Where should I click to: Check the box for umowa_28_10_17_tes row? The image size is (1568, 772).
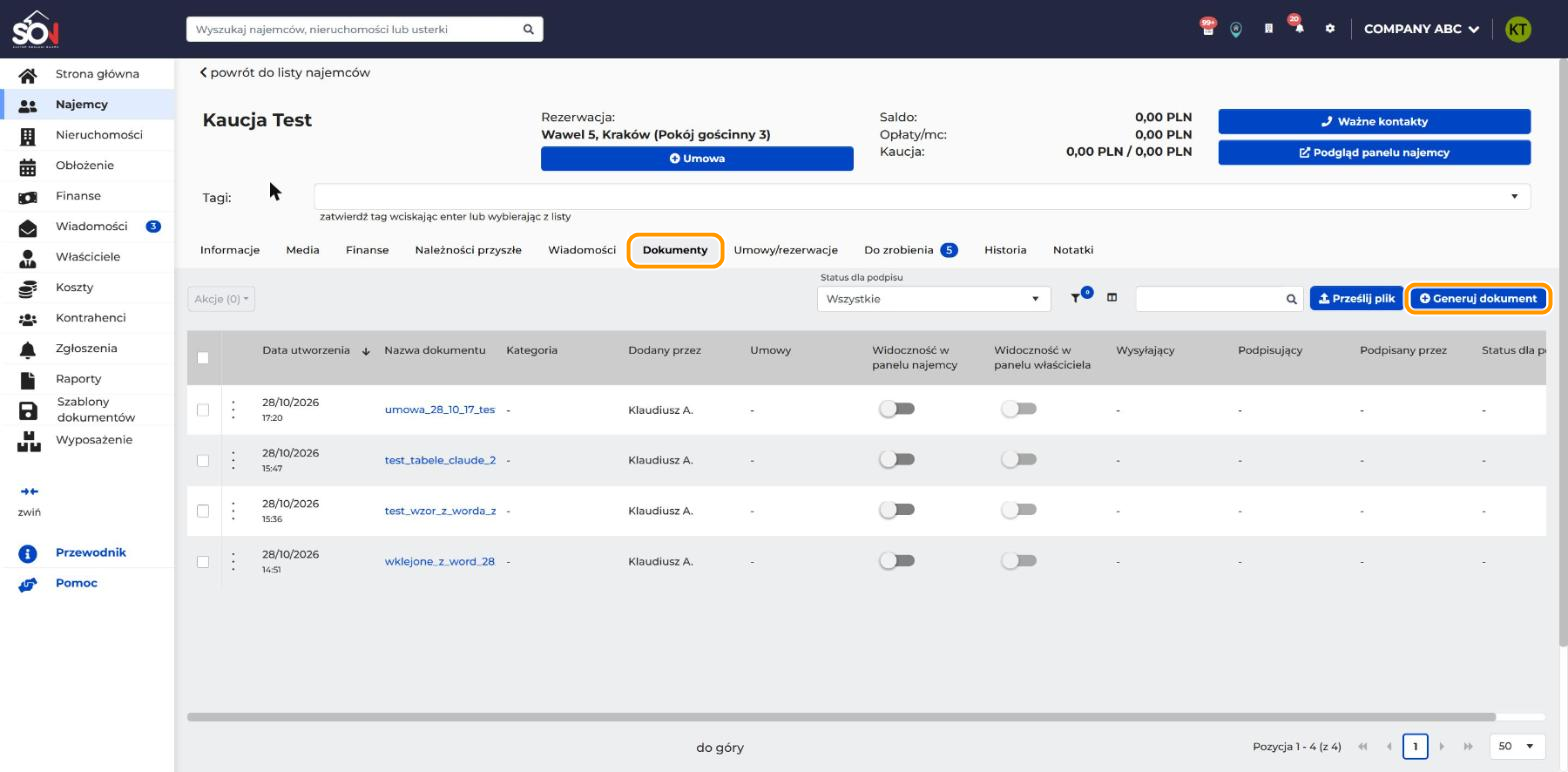tap(203, 410)
